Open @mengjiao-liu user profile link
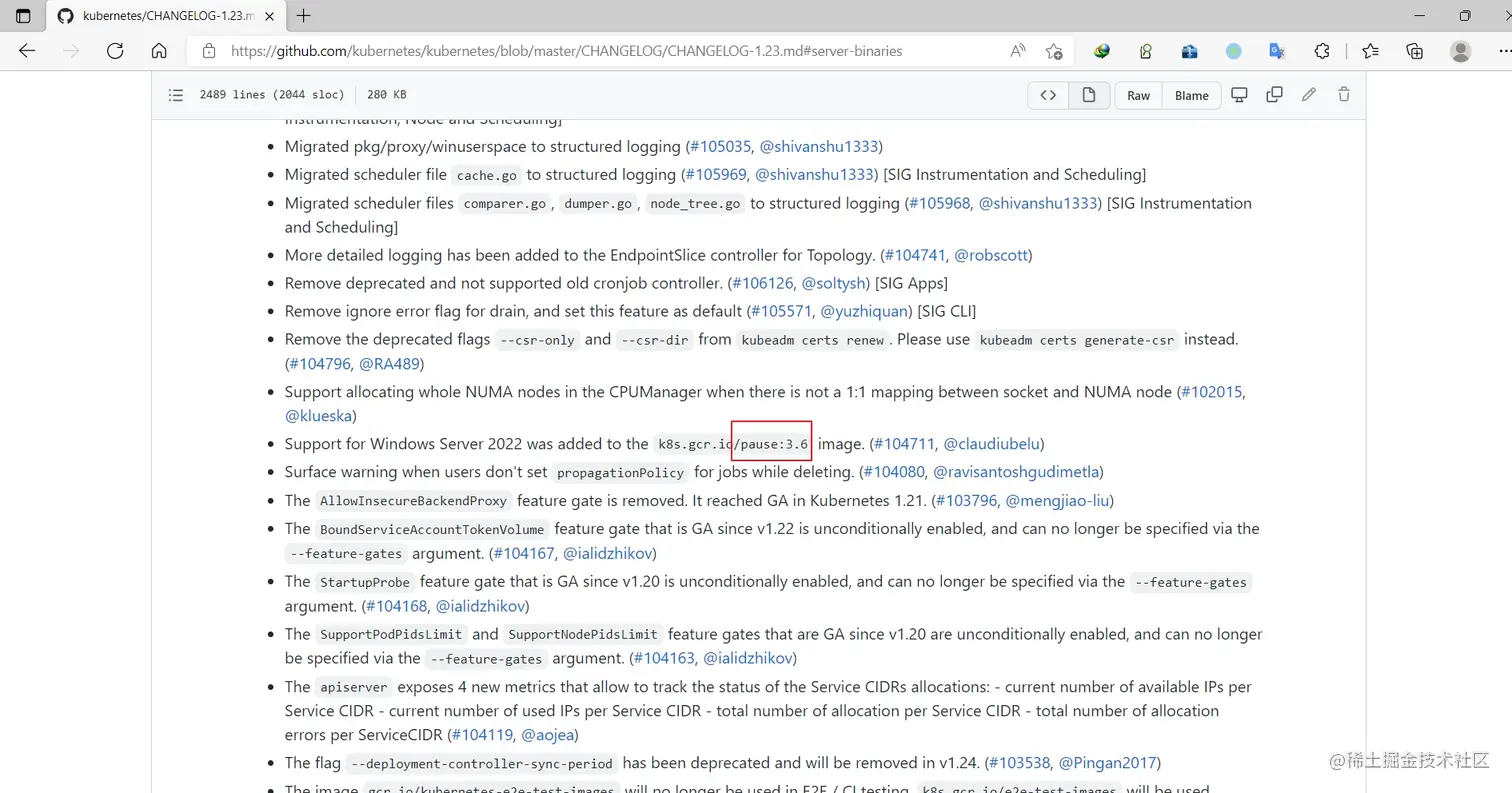The height and width of the screenshot is (793, 1512). (x=1056, y=500)
